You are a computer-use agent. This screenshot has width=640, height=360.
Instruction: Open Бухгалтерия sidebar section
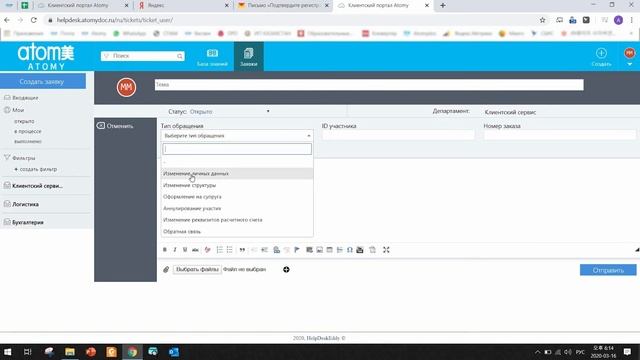(28, 222)
